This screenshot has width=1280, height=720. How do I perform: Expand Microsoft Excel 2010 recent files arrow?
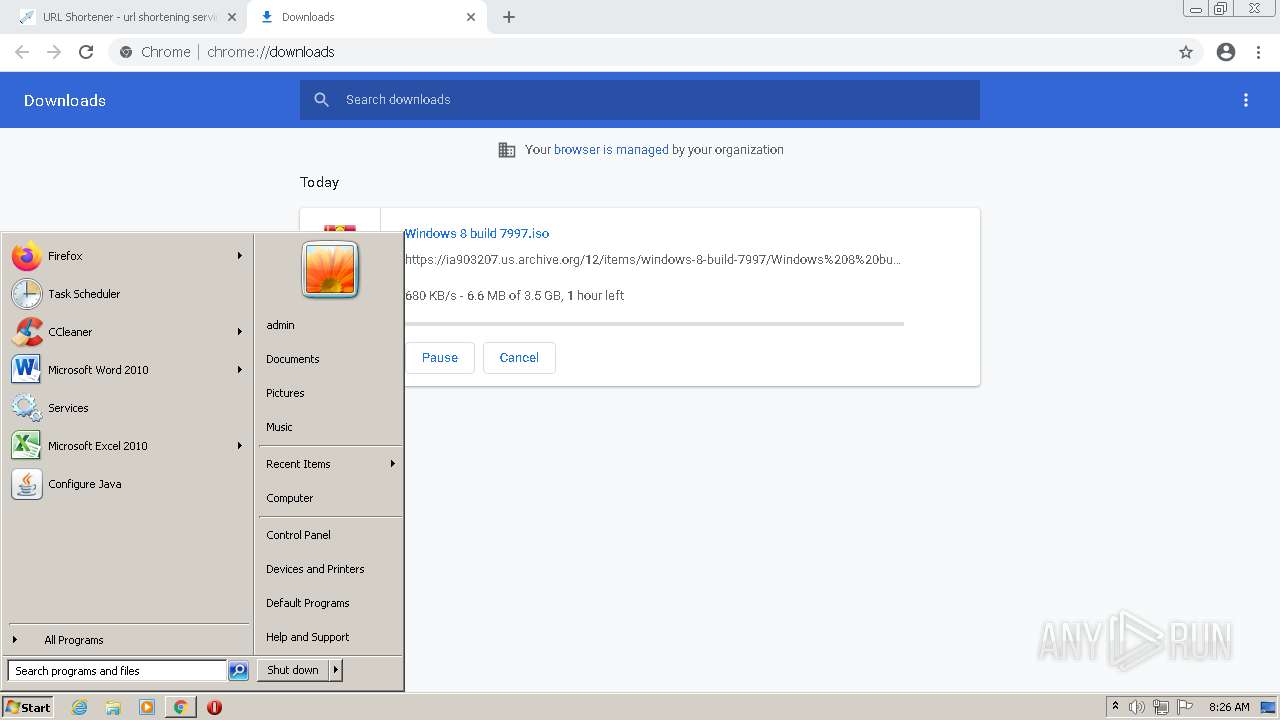(x=240, y=446)
